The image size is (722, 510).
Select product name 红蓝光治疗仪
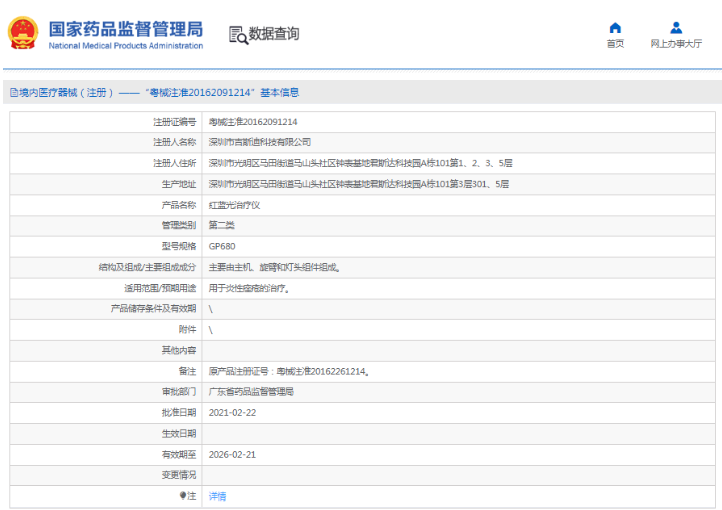pos(234,205)
